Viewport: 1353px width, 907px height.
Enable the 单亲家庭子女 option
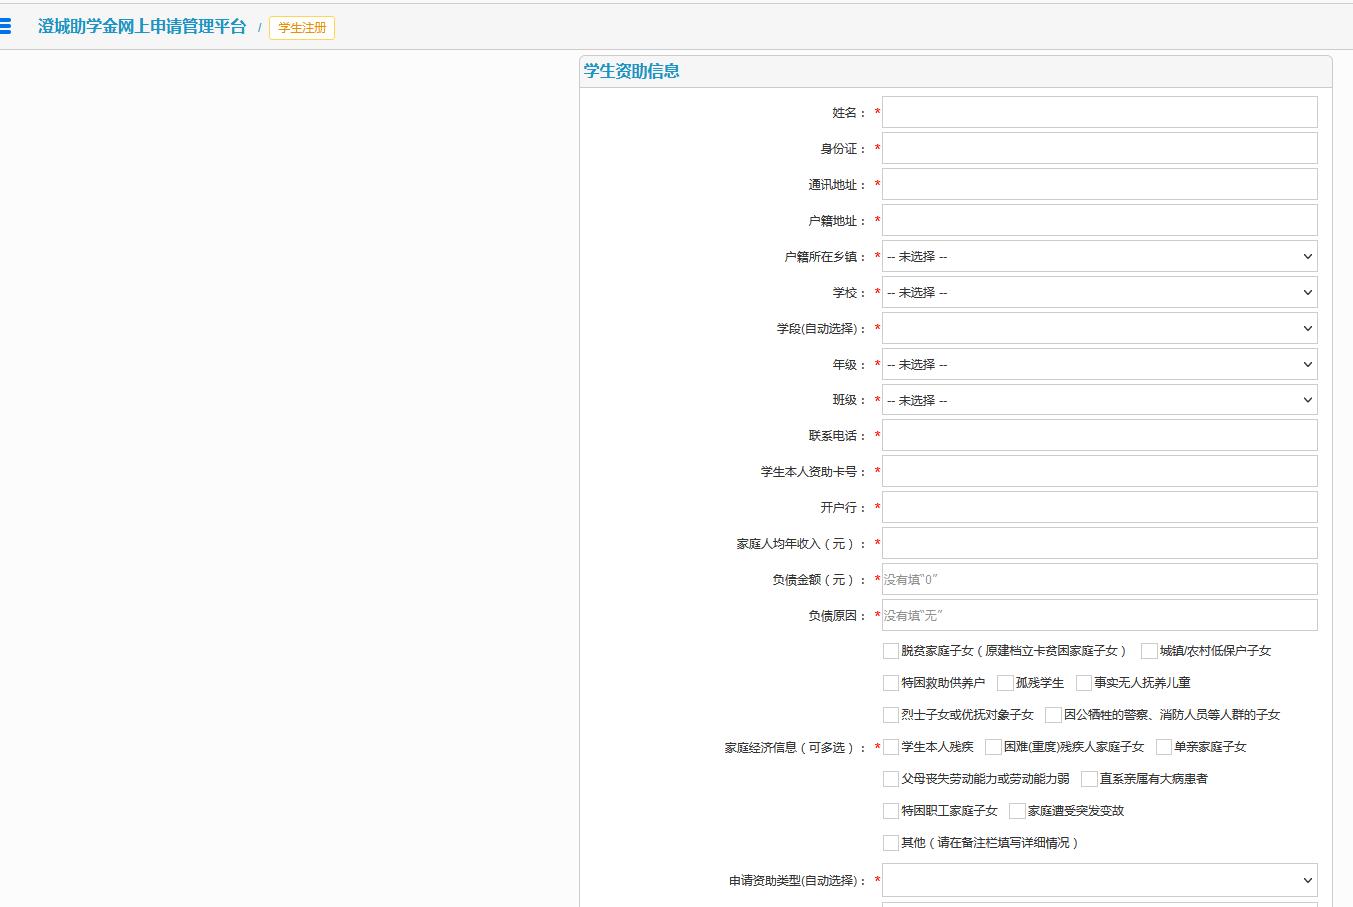point(1162,746)
